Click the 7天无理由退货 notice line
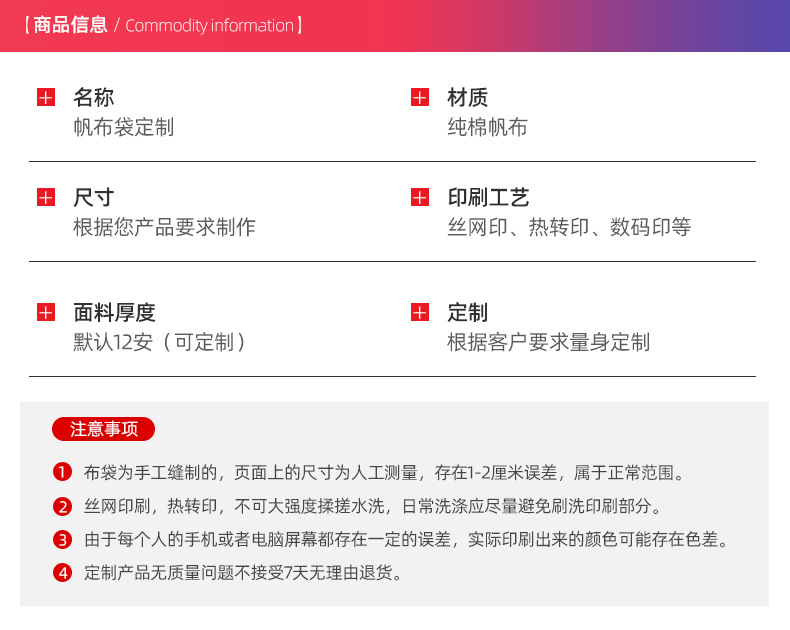 (243, 573)
